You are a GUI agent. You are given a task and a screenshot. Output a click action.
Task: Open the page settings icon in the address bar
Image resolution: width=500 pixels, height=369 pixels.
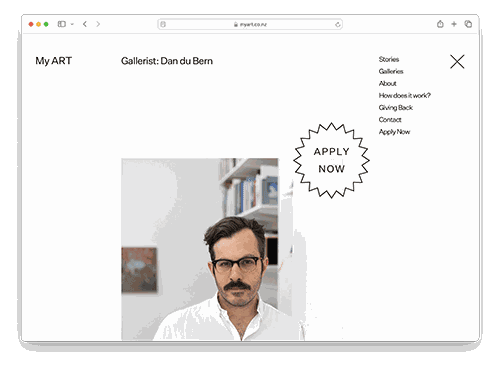coord(163,24)
